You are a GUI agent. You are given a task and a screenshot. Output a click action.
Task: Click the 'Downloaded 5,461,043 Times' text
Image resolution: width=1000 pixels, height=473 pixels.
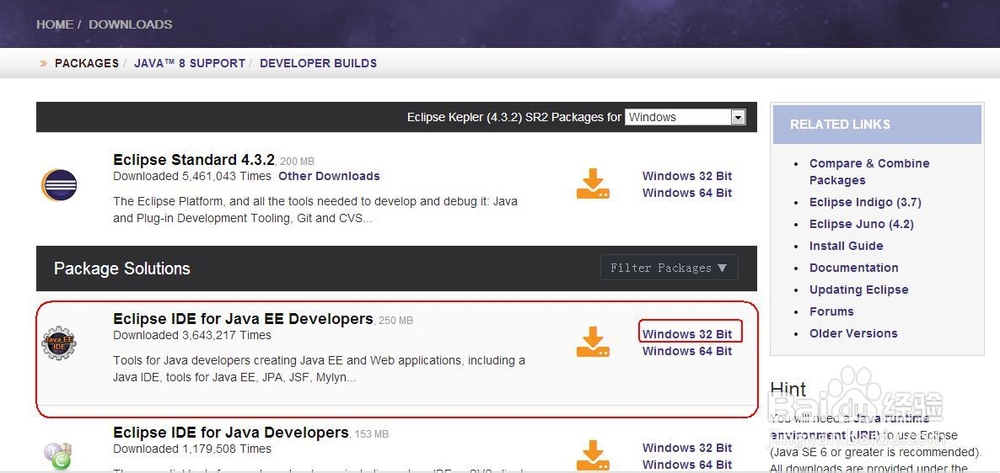tap(192, 176)
